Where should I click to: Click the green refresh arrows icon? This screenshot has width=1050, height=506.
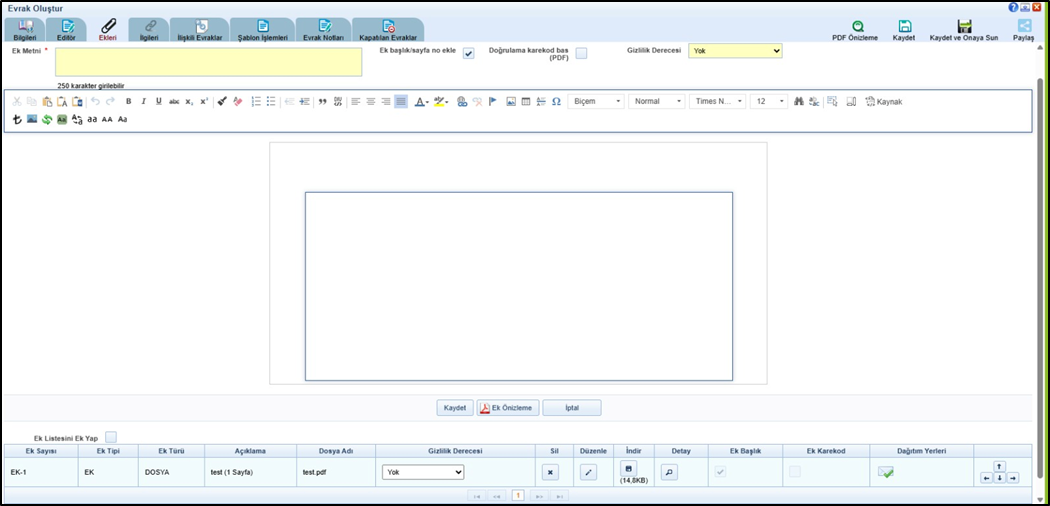47,119
